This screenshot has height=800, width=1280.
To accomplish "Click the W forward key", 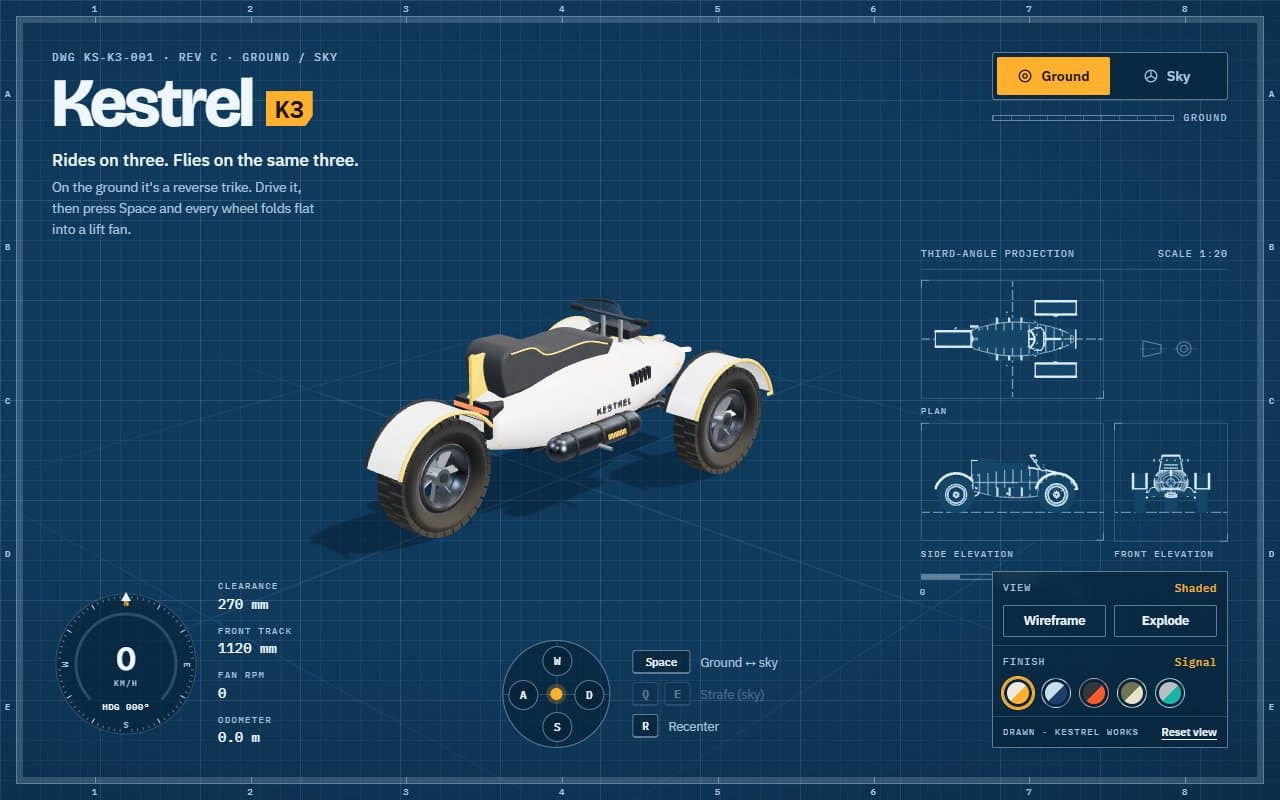I will point(557,662).
